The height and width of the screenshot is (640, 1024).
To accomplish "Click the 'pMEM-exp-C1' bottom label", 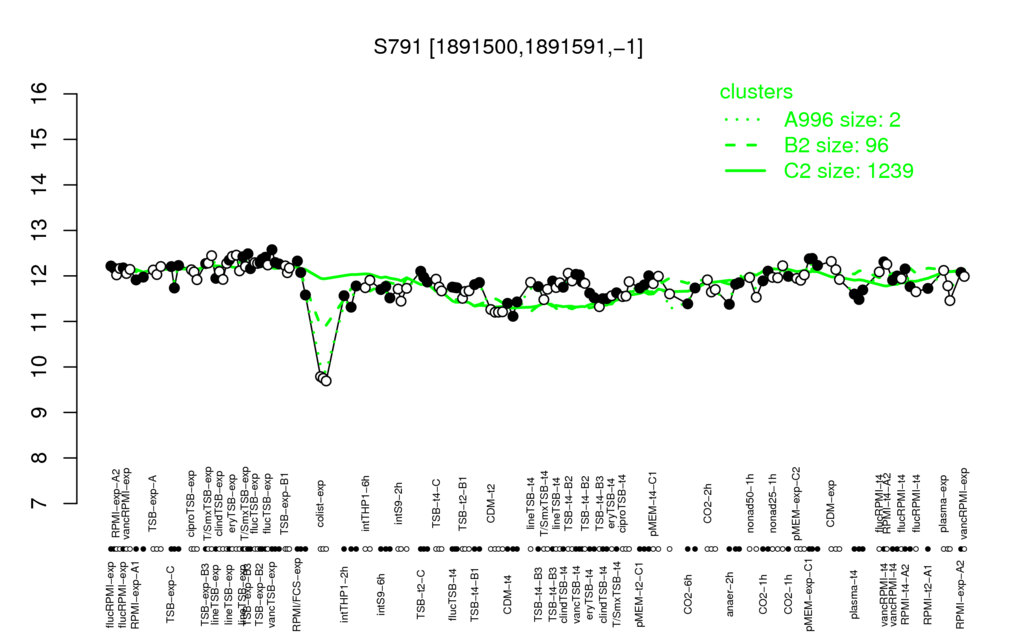I will pos(810,594).
